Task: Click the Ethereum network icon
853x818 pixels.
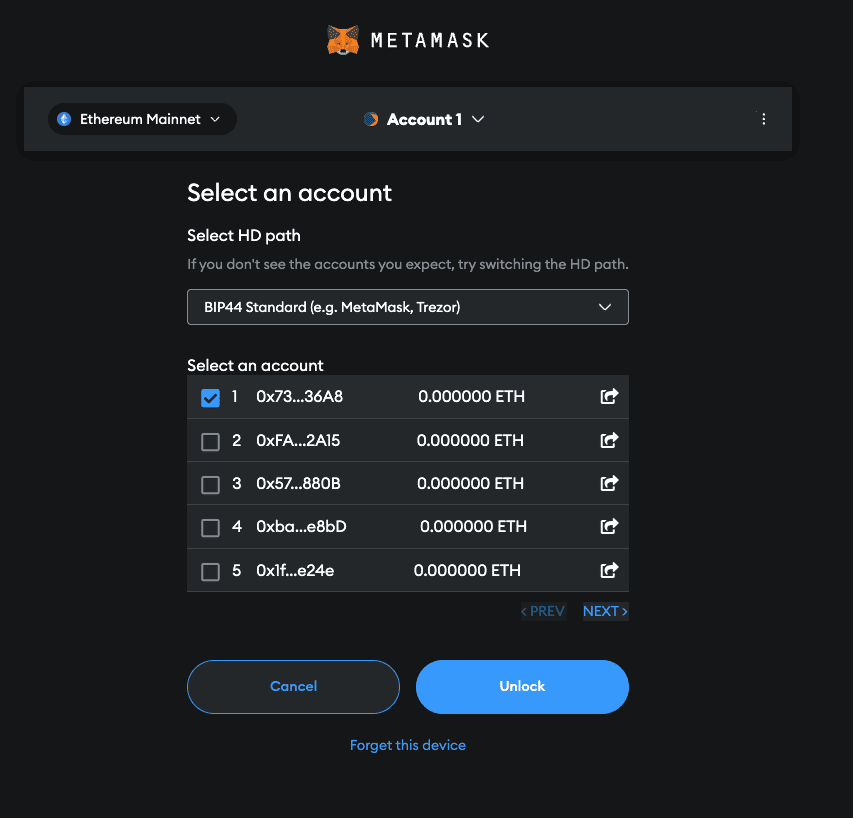Action: click(64, 119)
